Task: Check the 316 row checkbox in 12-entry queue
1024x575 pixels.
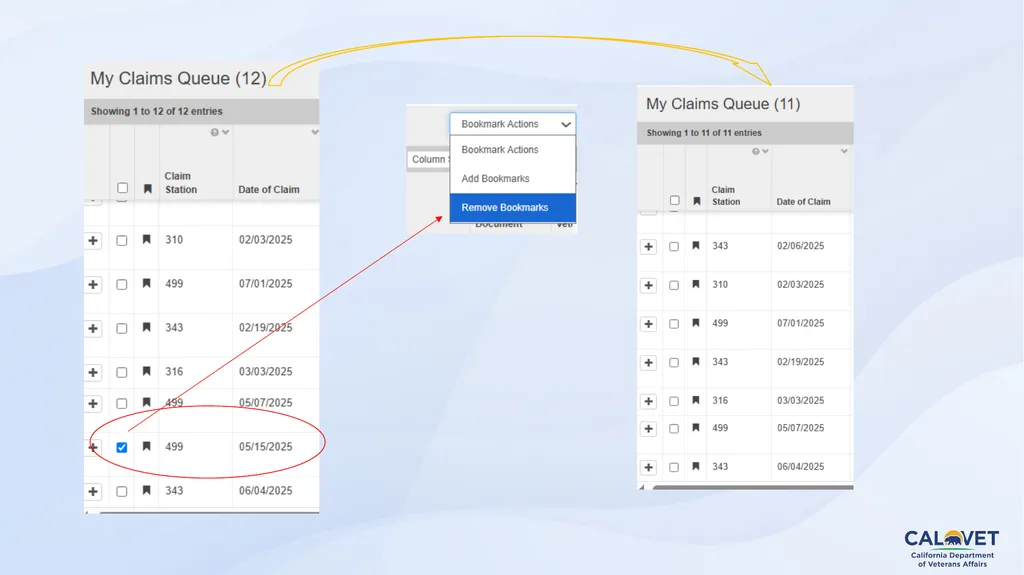Action: 121,372
